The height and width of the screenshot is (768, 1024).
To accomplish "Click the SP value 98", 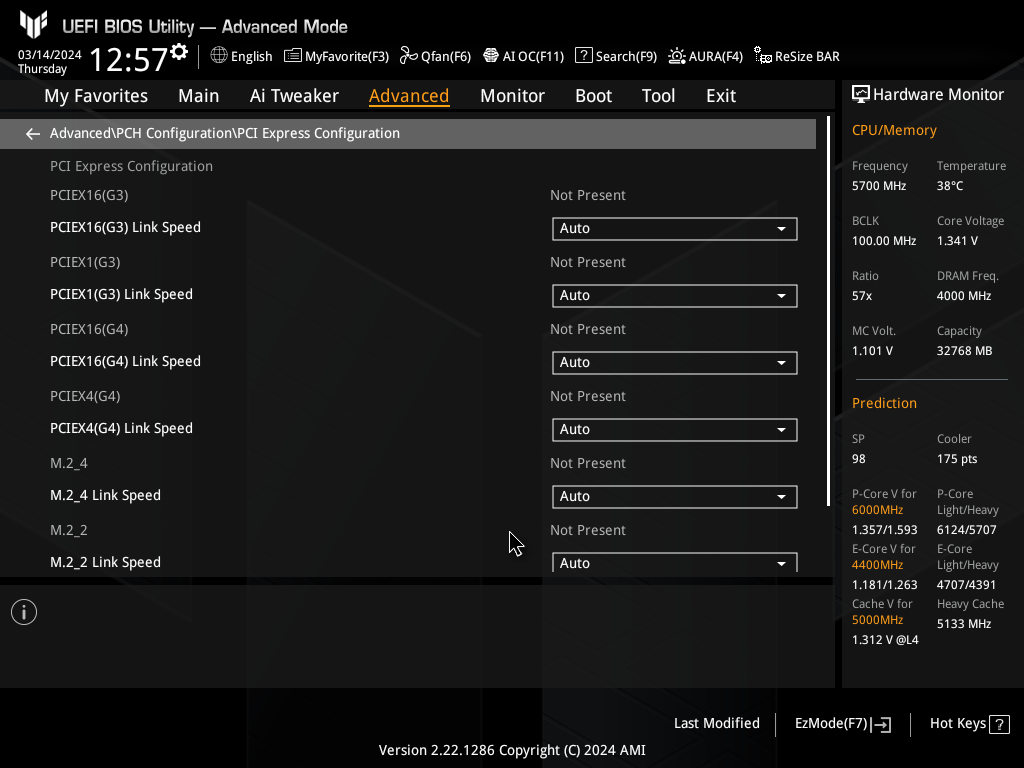I will coord(859,459).
